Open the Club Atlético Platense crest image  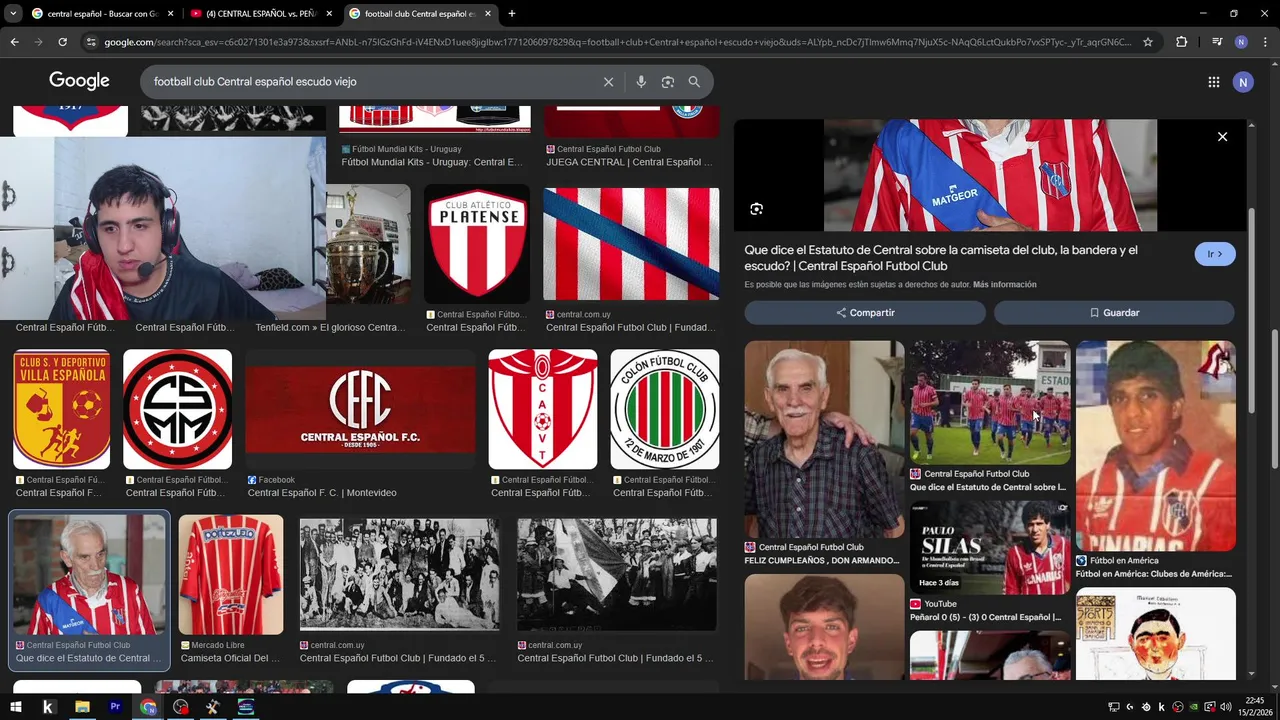[477, 243]
